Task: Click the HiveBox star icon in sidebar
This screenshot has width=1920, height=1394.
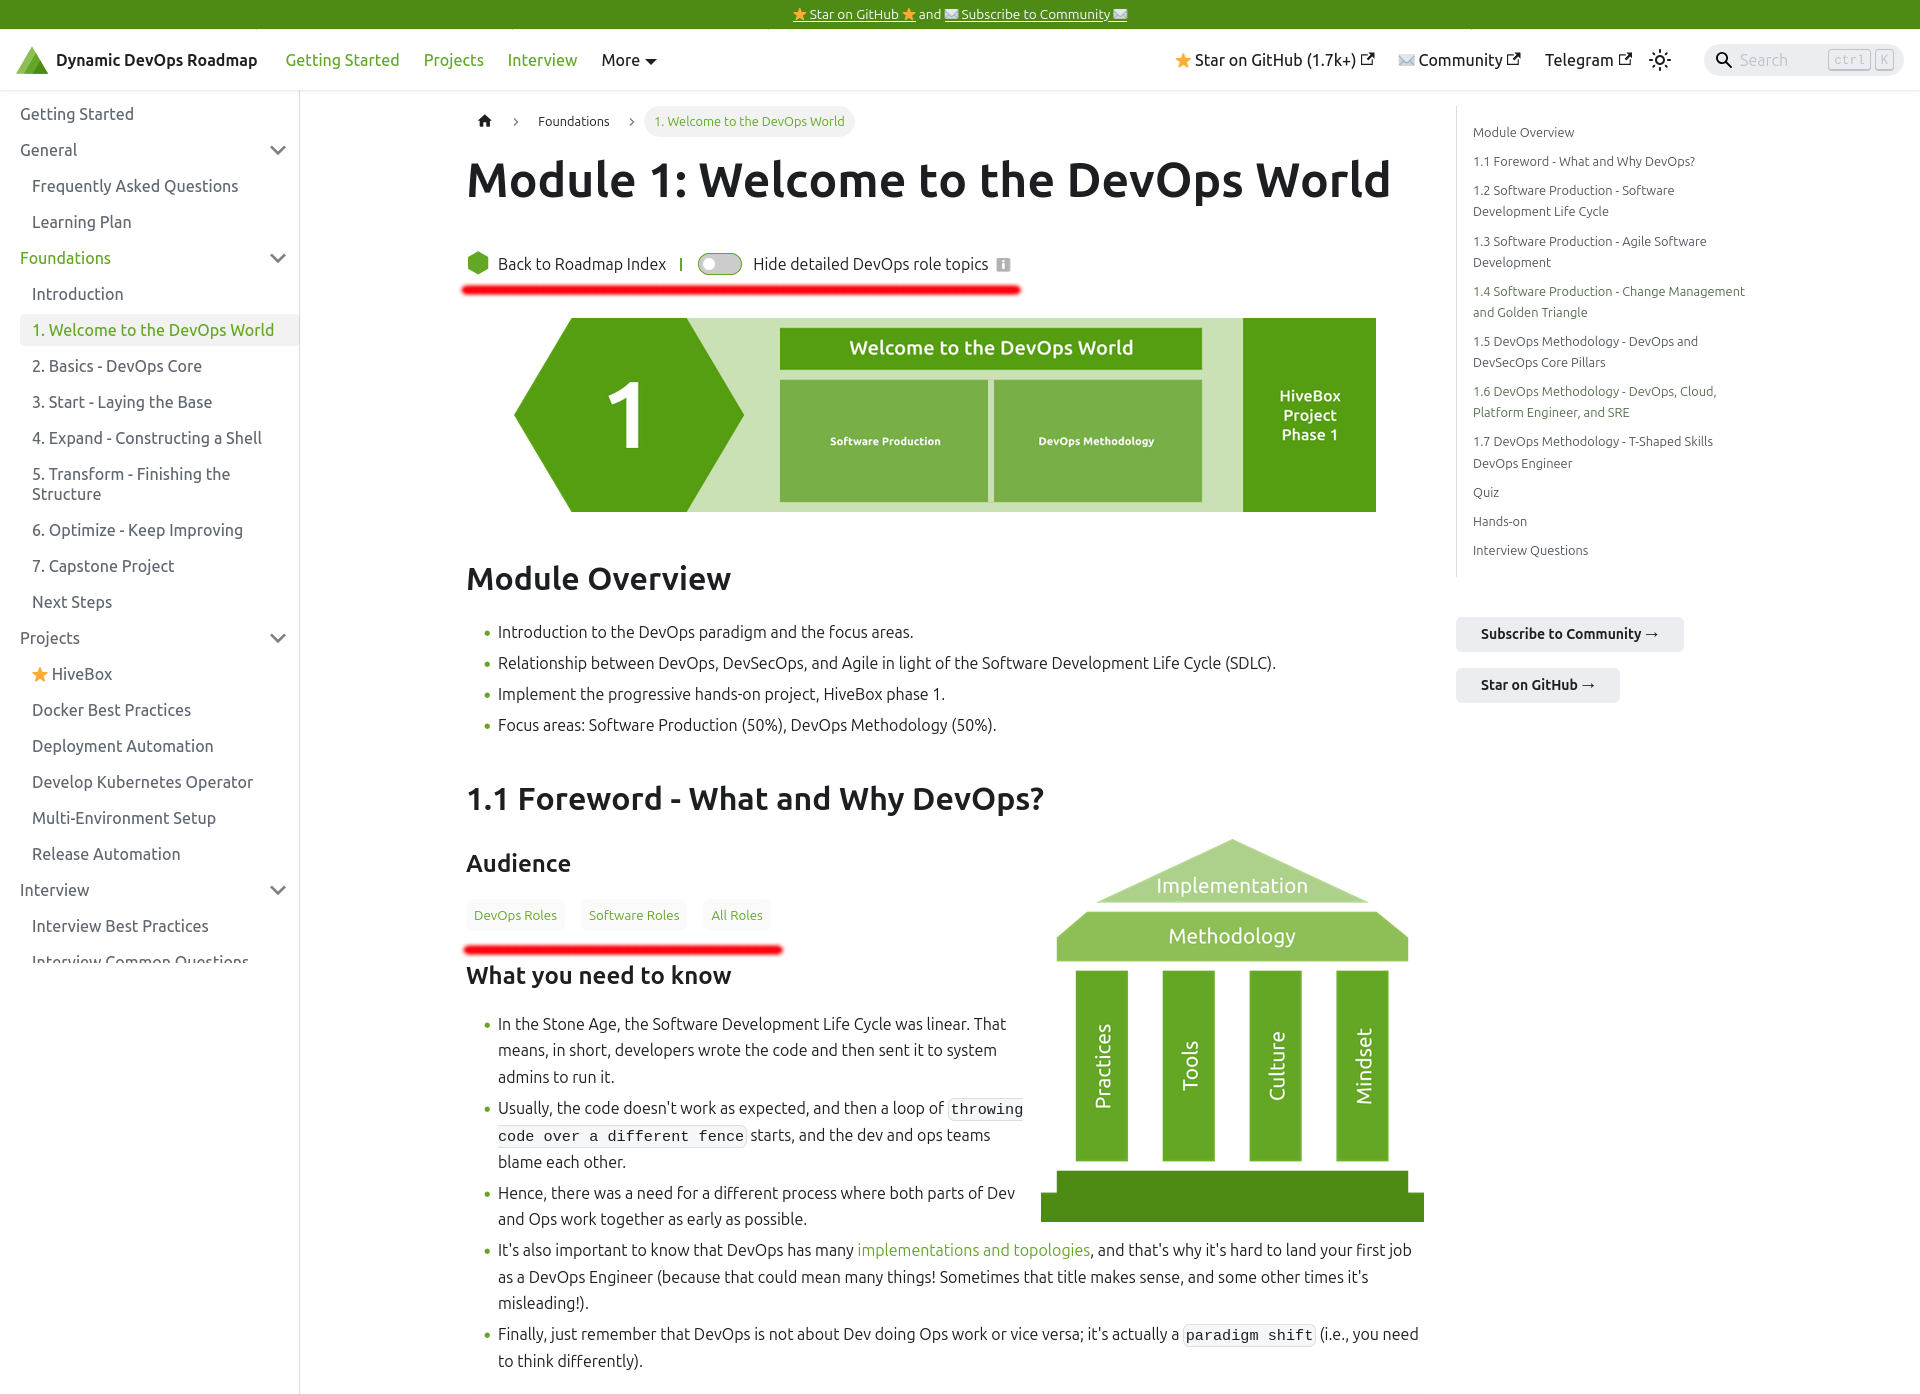Action: coord(40,674)
